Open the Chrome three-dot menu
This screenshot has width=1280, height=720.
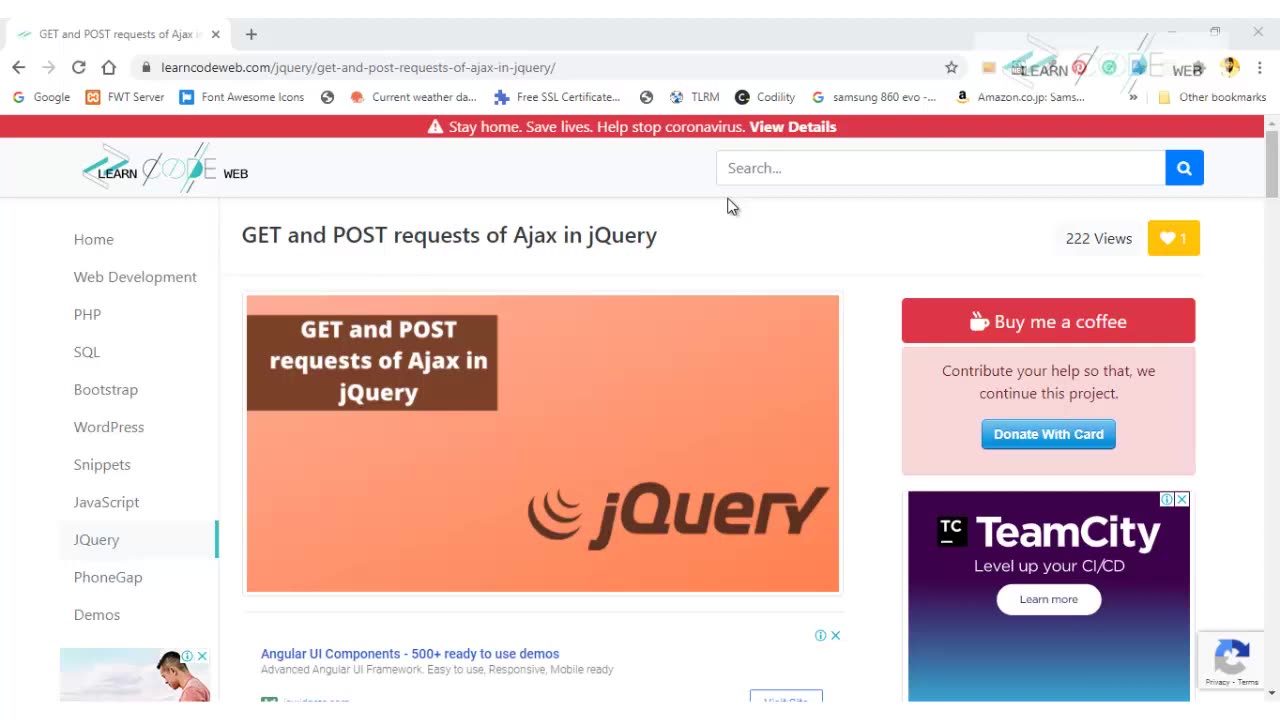(1260, 67)
